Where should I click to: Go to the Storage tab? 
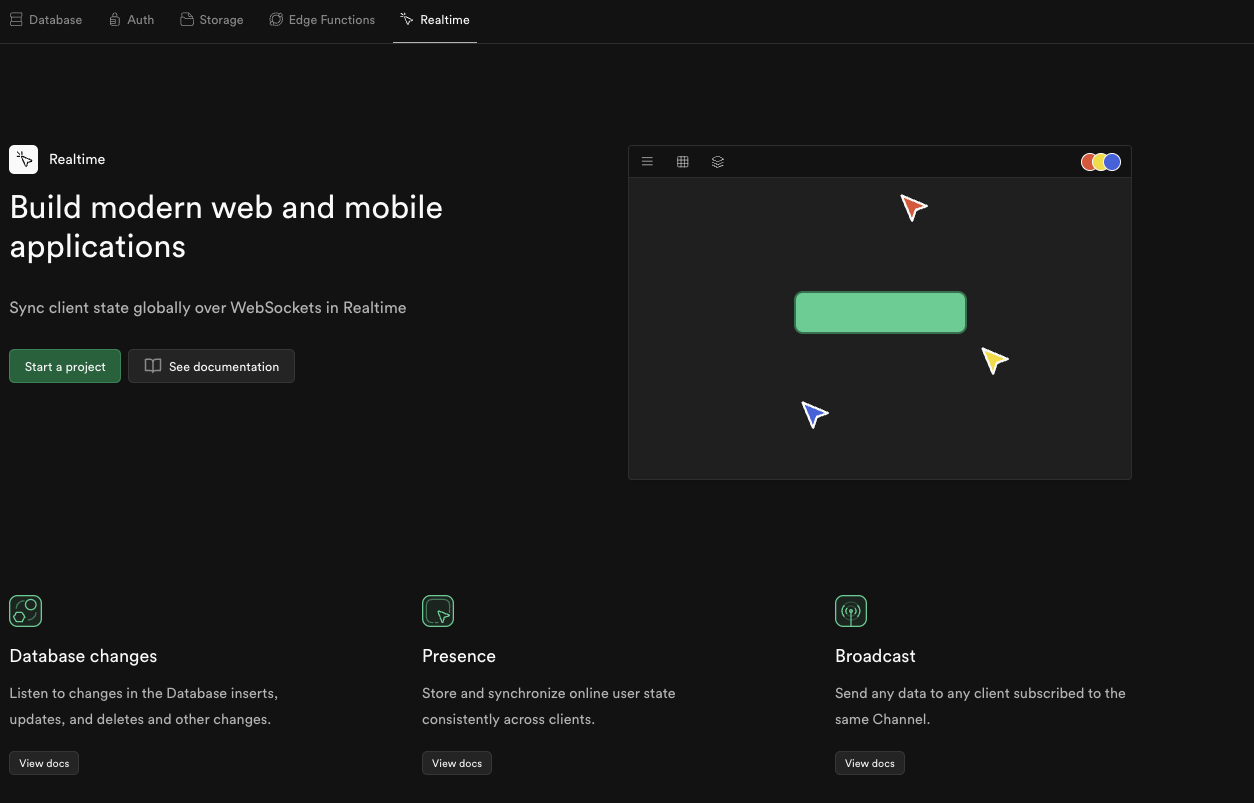(x=212, y=20)
